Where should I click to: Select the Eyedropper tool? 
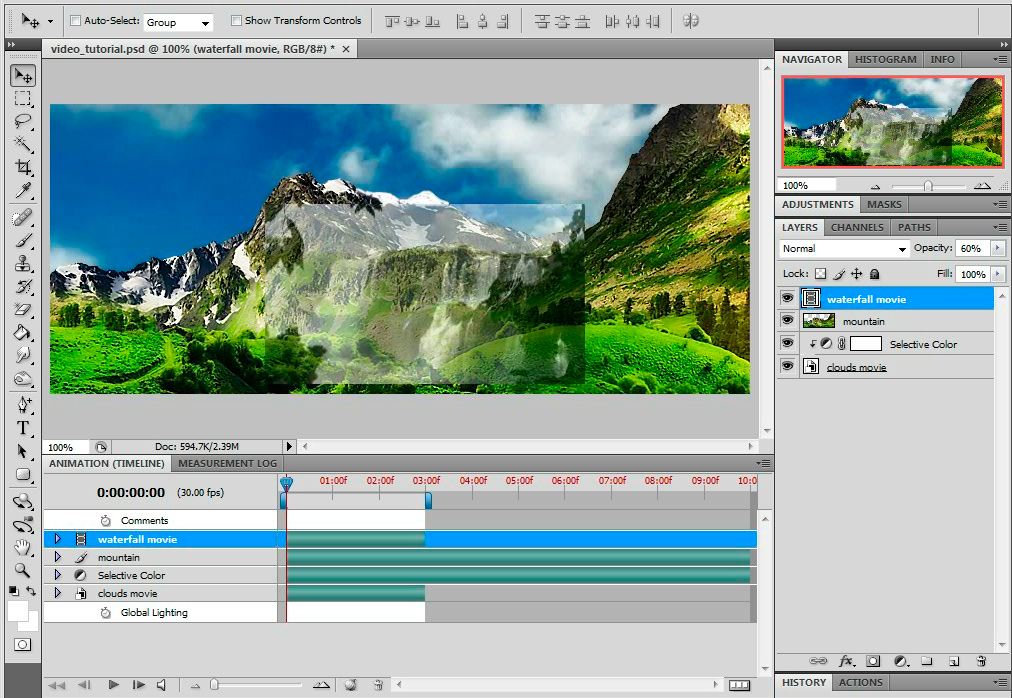(23, 190)
